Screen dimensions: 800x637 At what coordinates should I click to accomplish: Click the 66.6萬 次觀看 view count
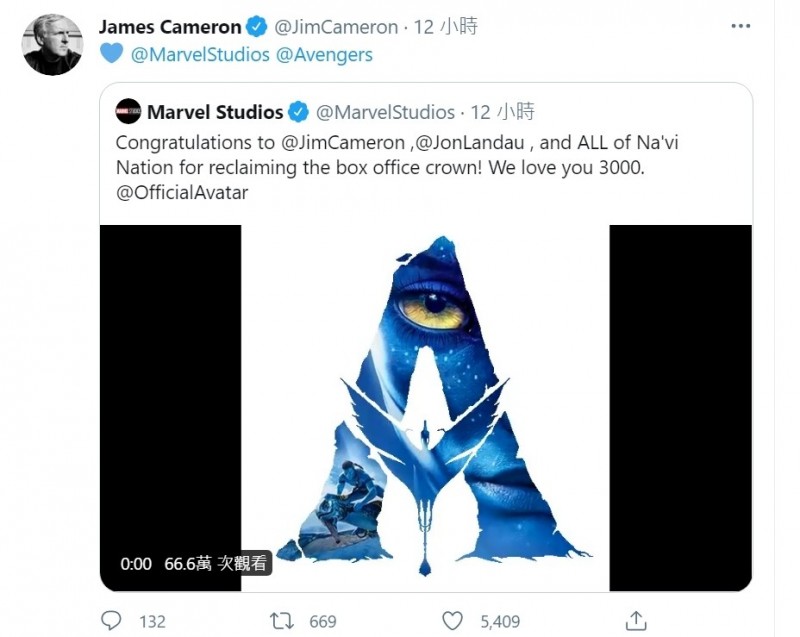(x=216, y=564)
